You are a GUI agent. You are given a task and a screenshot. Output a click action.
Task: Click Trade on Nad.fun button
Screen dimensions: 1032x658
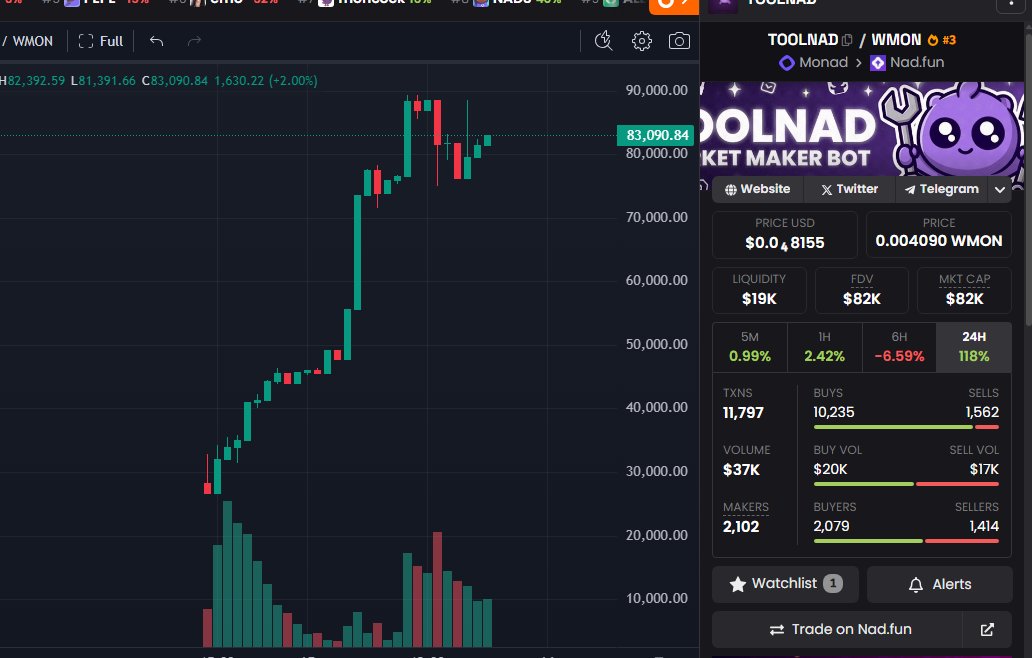coord(837,630)
